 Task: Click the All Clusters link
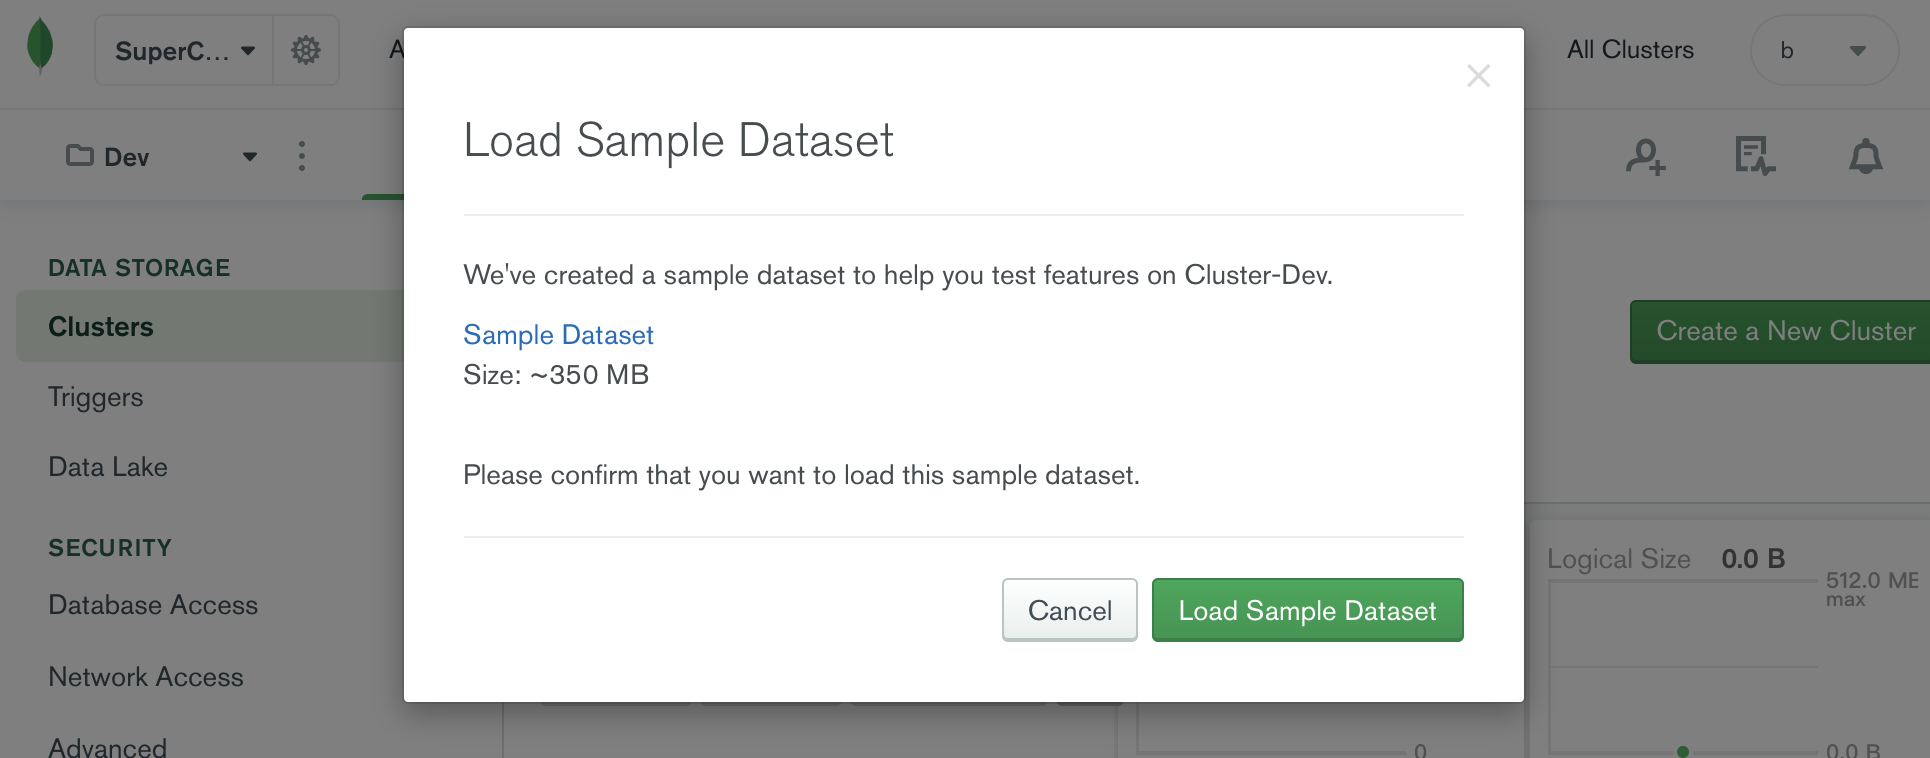pos(1630,50)
